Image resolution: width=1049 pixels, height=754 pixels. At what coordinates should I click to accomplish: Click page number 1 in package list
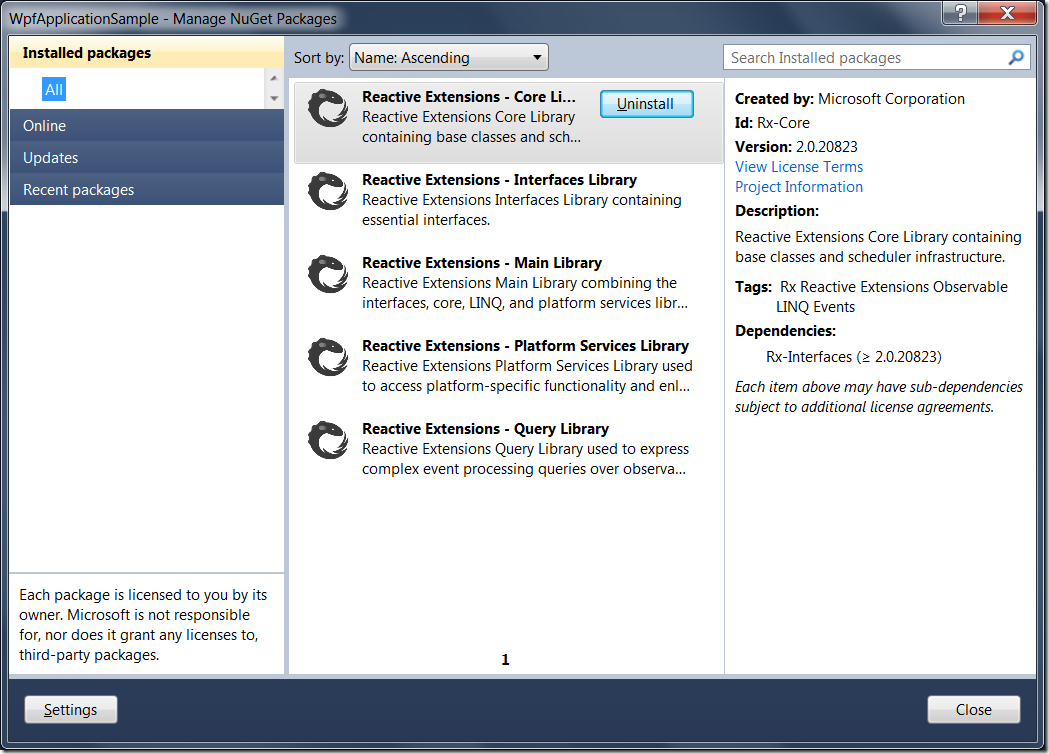coord(505,660)
